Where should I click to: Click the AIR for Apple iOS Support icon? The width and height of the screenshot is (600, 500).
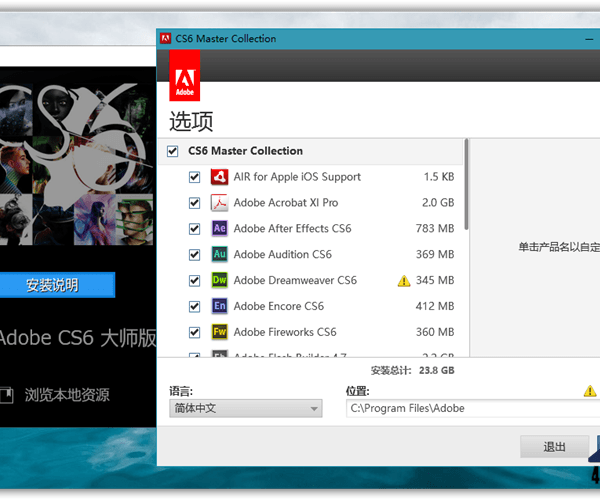pyautogui.click(x=219, y=177)
